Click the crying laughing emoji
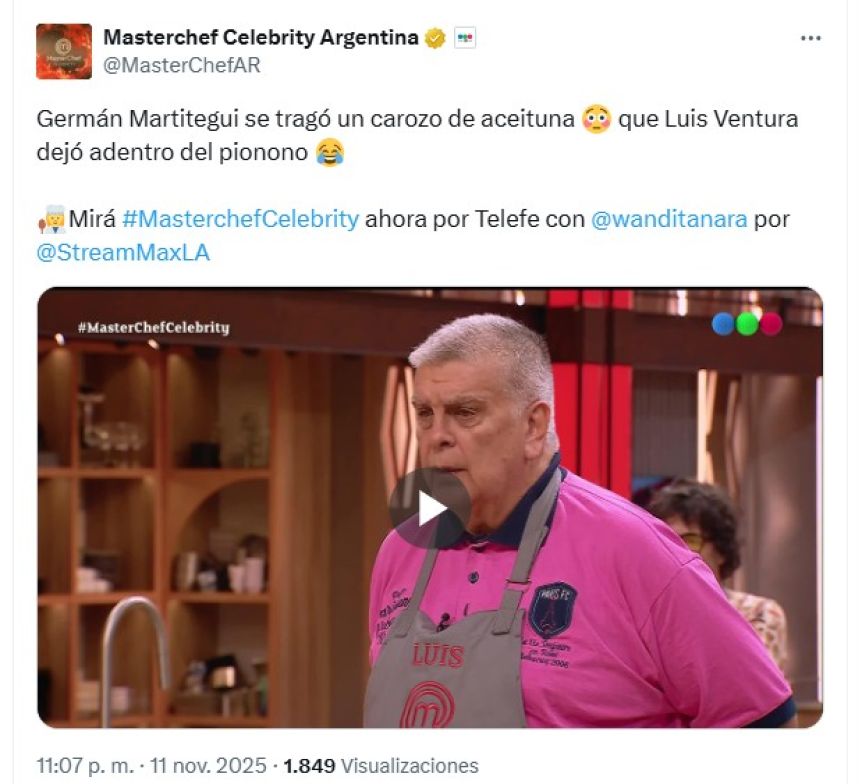862x784 pixels. coord(330,152)
